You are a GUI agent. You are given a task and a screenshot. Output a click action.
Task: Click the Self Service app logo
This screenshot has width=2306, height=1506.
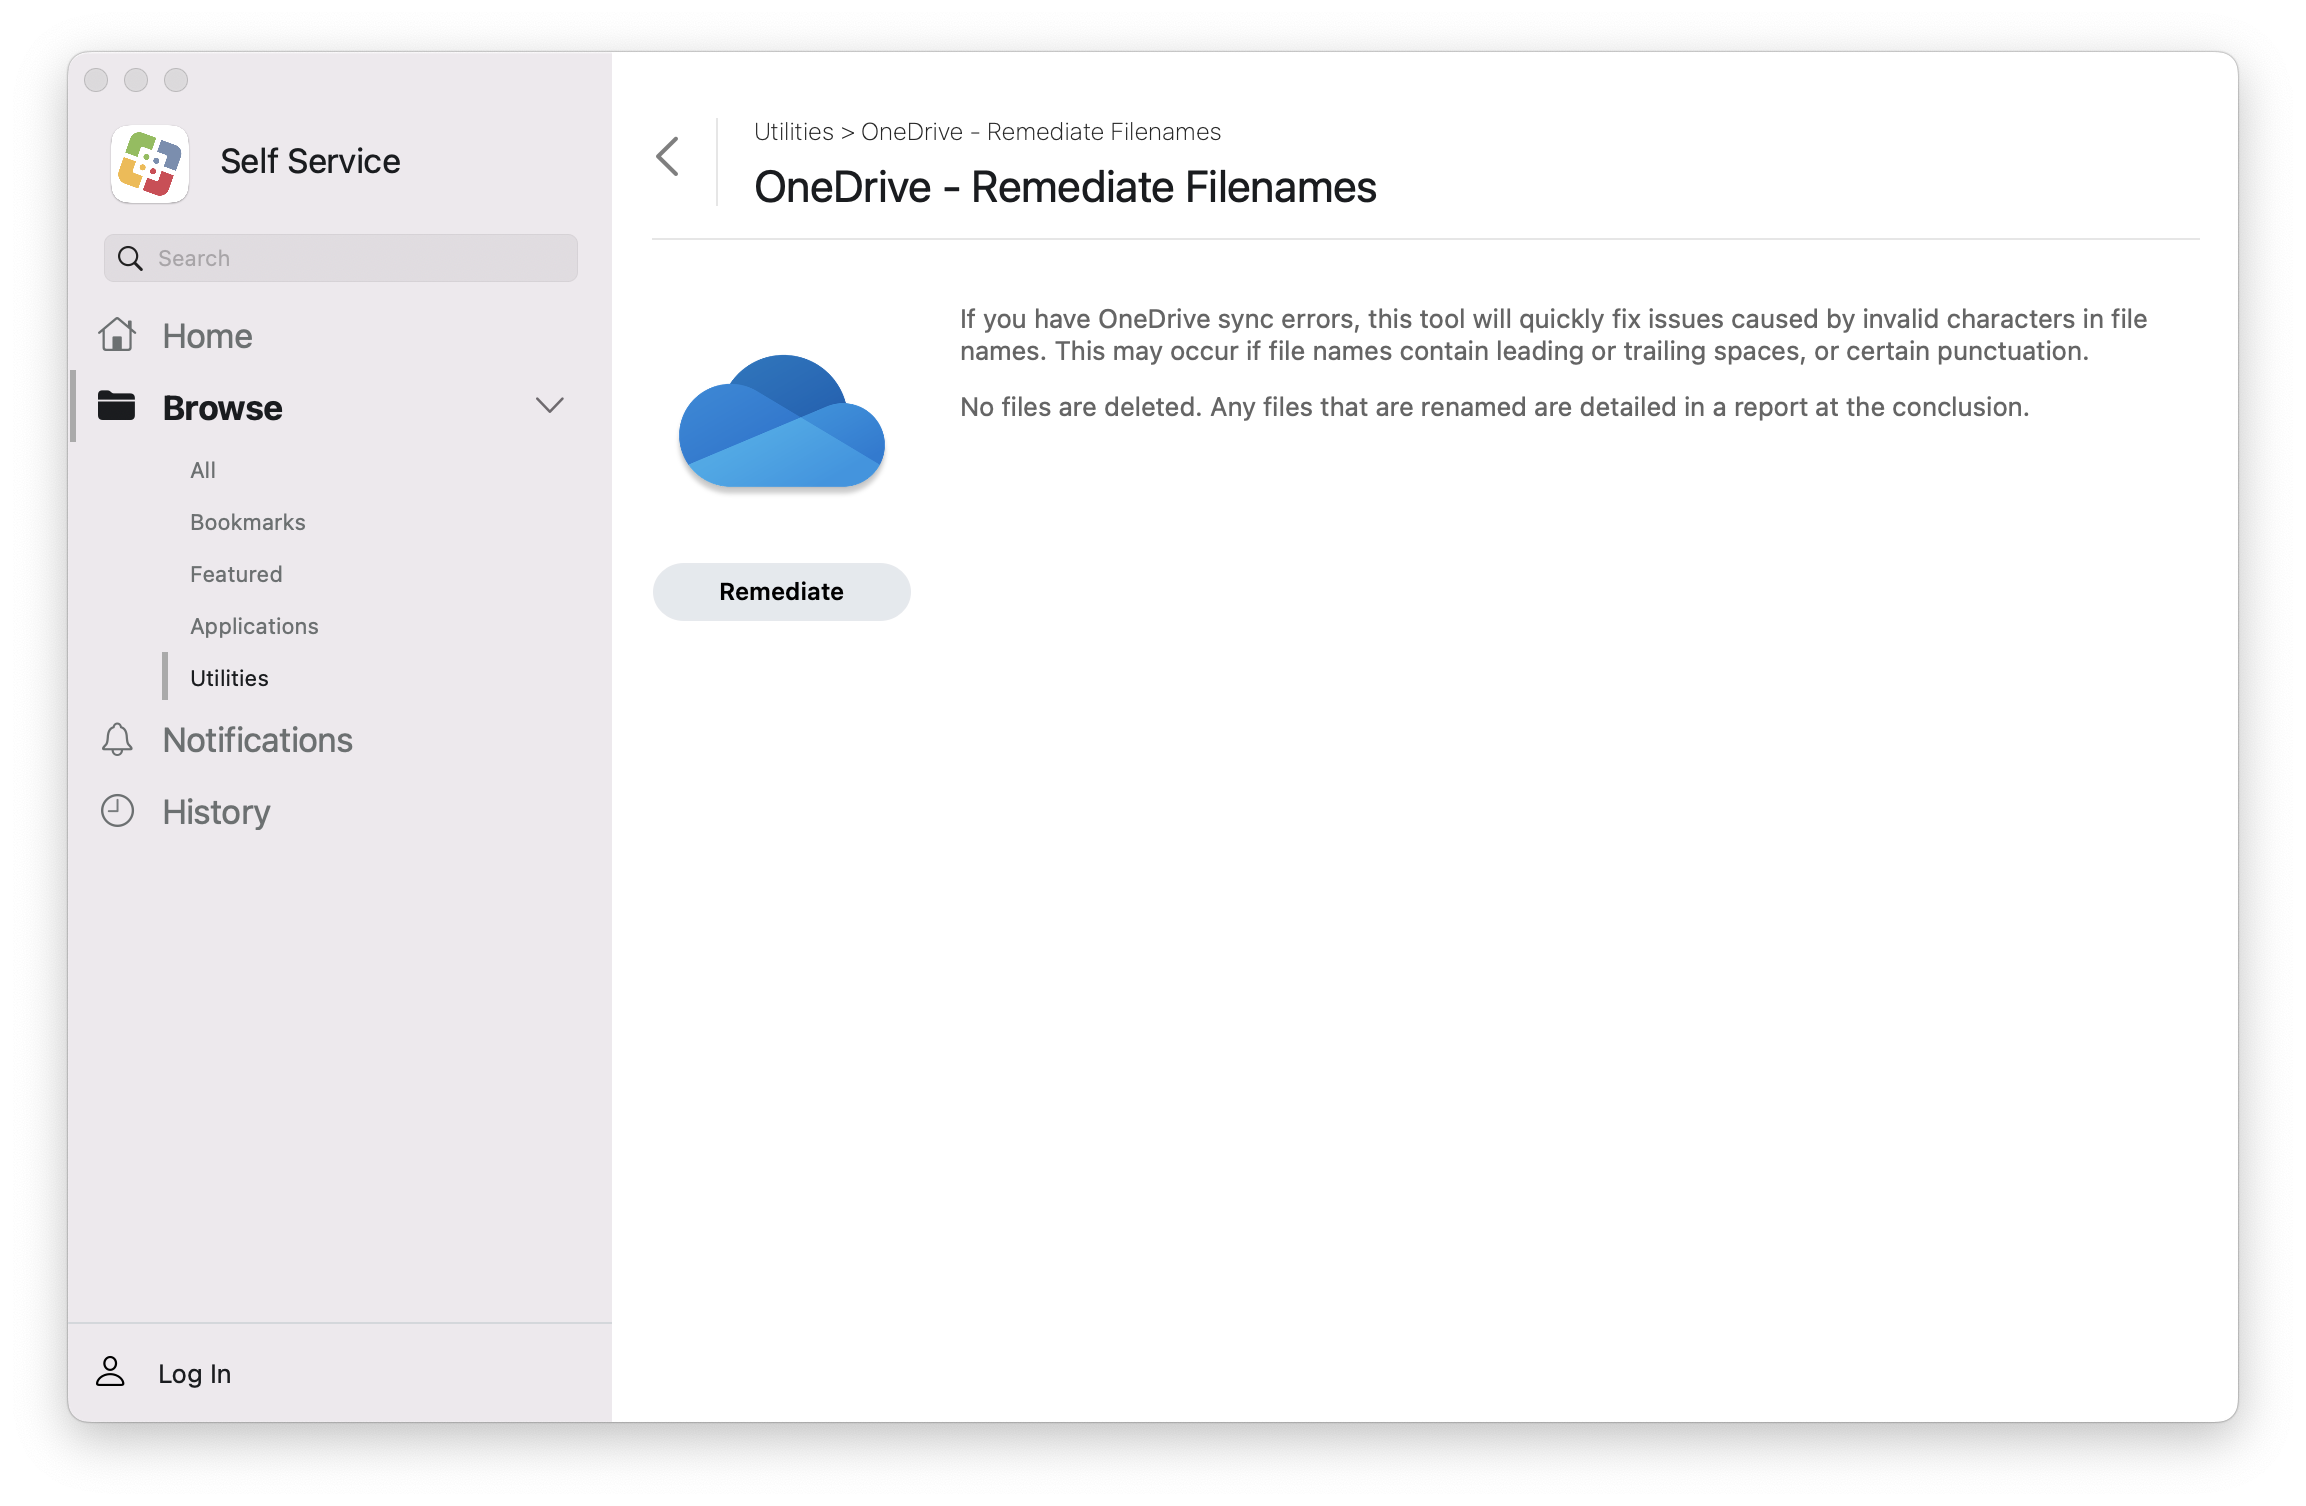[x=150, y=163]
